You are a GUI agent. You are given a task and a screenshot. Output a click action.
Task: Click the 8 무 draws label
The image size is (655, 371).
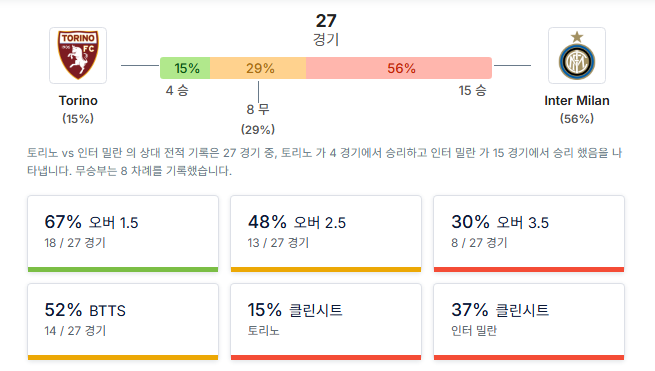pos(258,109)
